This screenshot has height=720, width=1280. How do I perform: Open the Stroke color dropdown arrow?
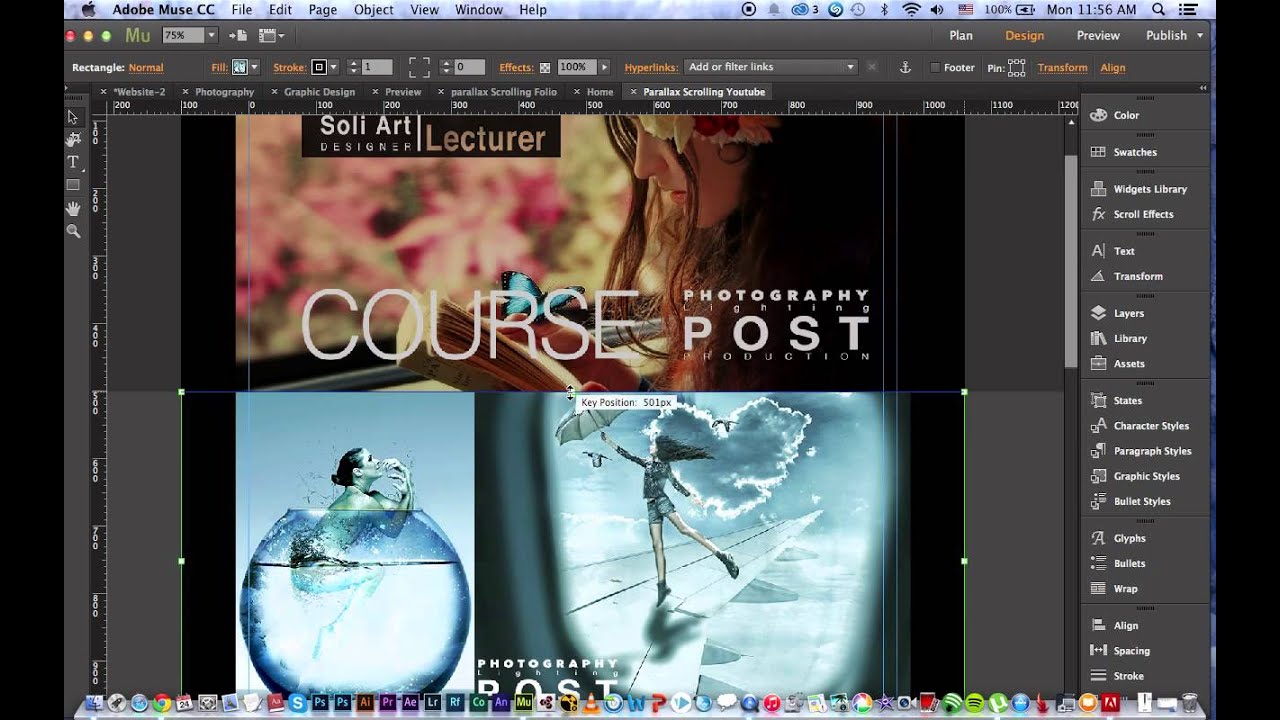click(333, 67)
